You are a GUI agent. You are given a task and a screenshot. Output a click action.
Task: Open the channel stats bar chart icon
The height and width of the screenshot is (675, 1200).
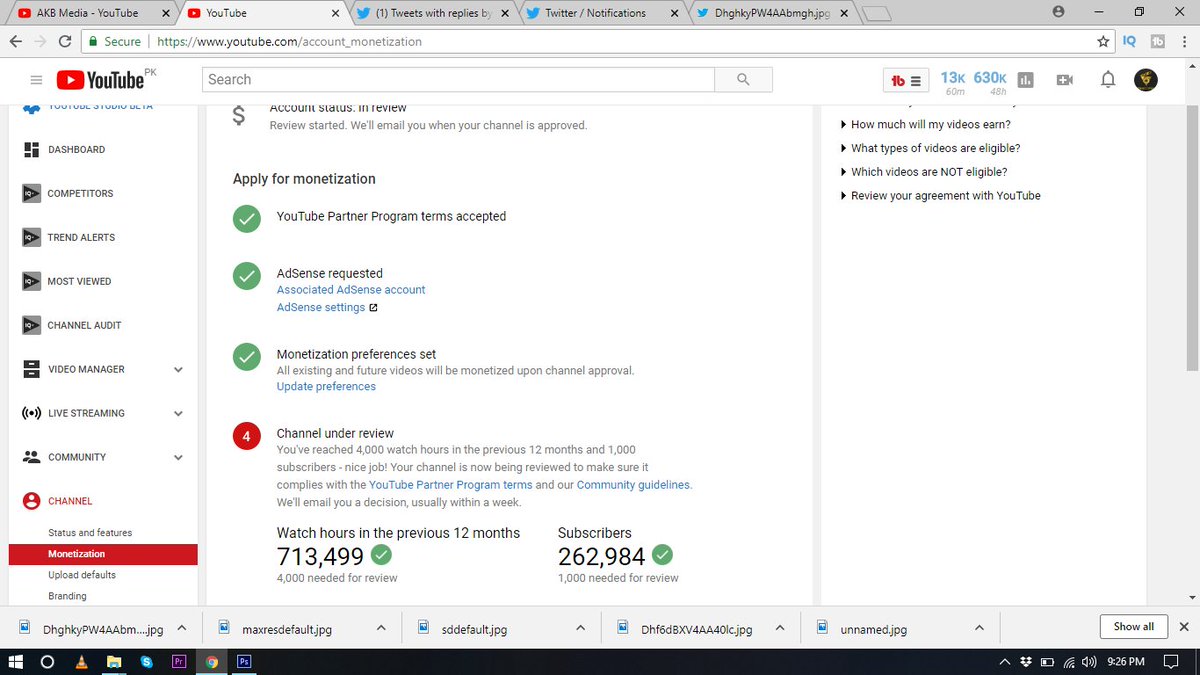[1026, 80]
